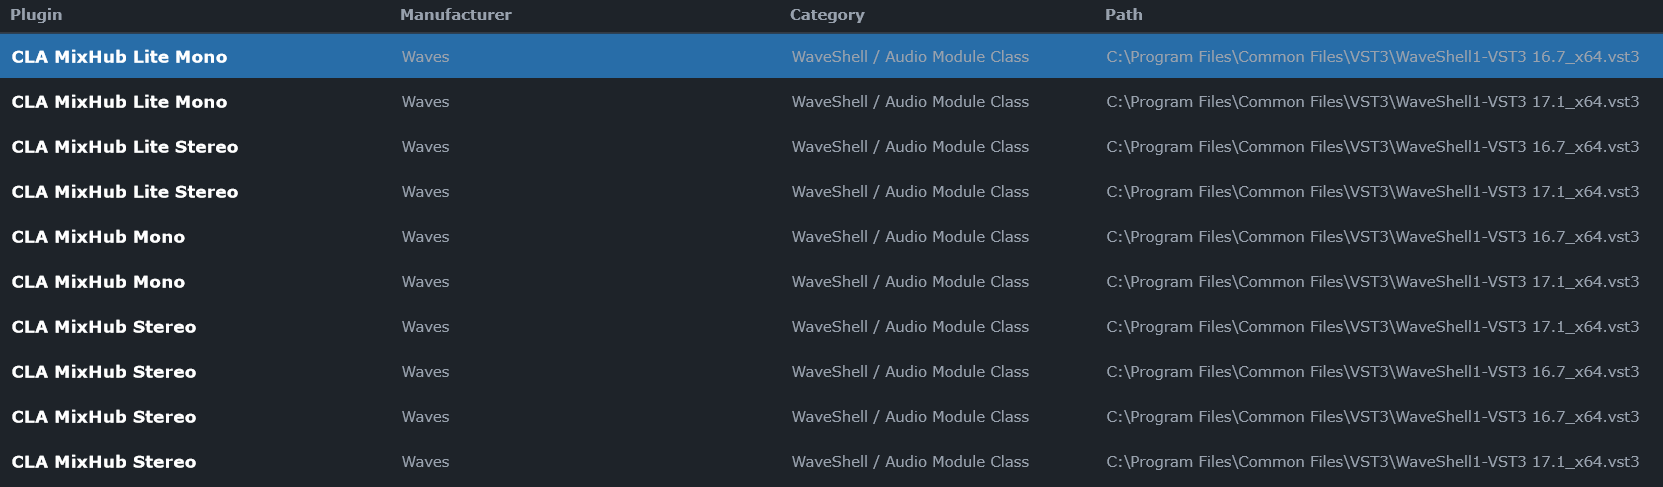Choose CLA MixHub Lite Stereo from WaveShell 17.1
This screenshot has height=487, width=1663.
(x=125, y=192)
